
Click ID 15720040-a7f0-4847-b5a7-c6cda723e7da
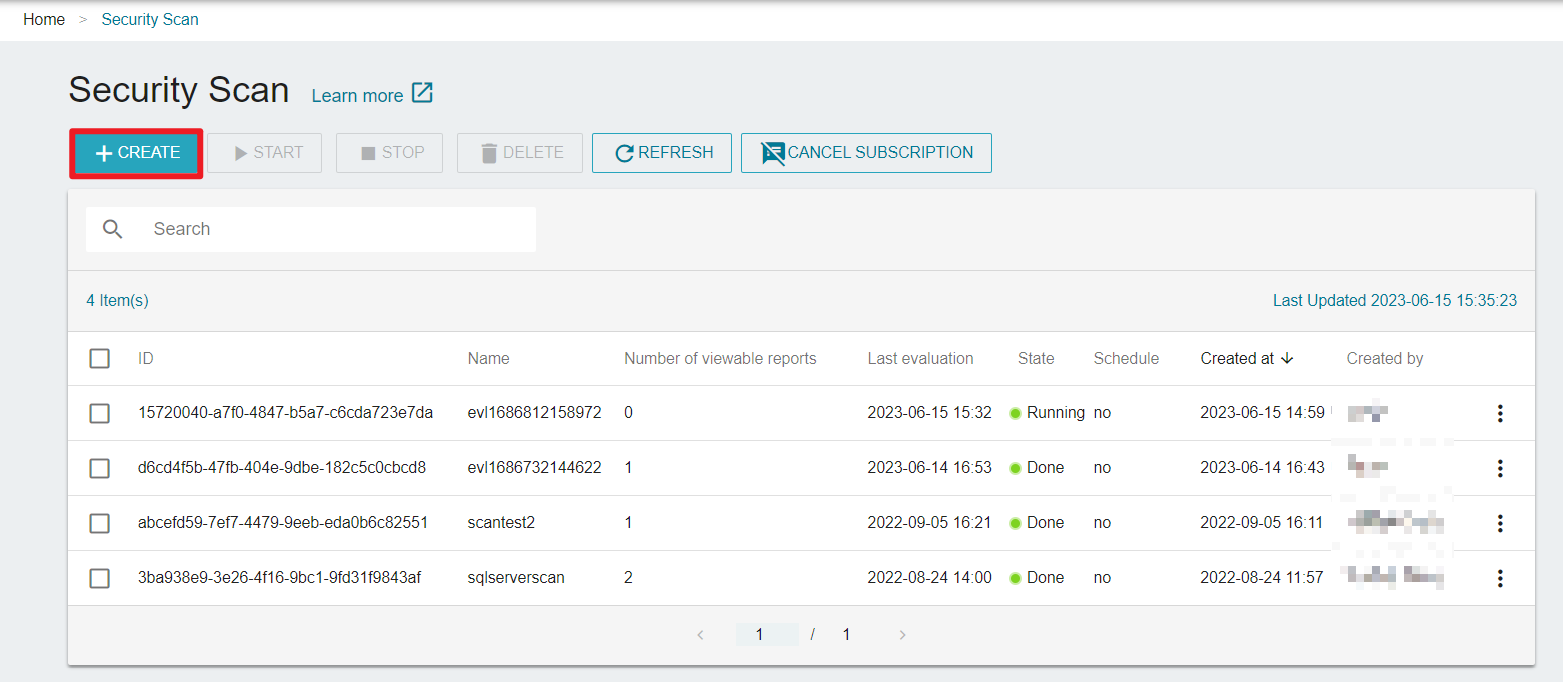tap(285, 413)
